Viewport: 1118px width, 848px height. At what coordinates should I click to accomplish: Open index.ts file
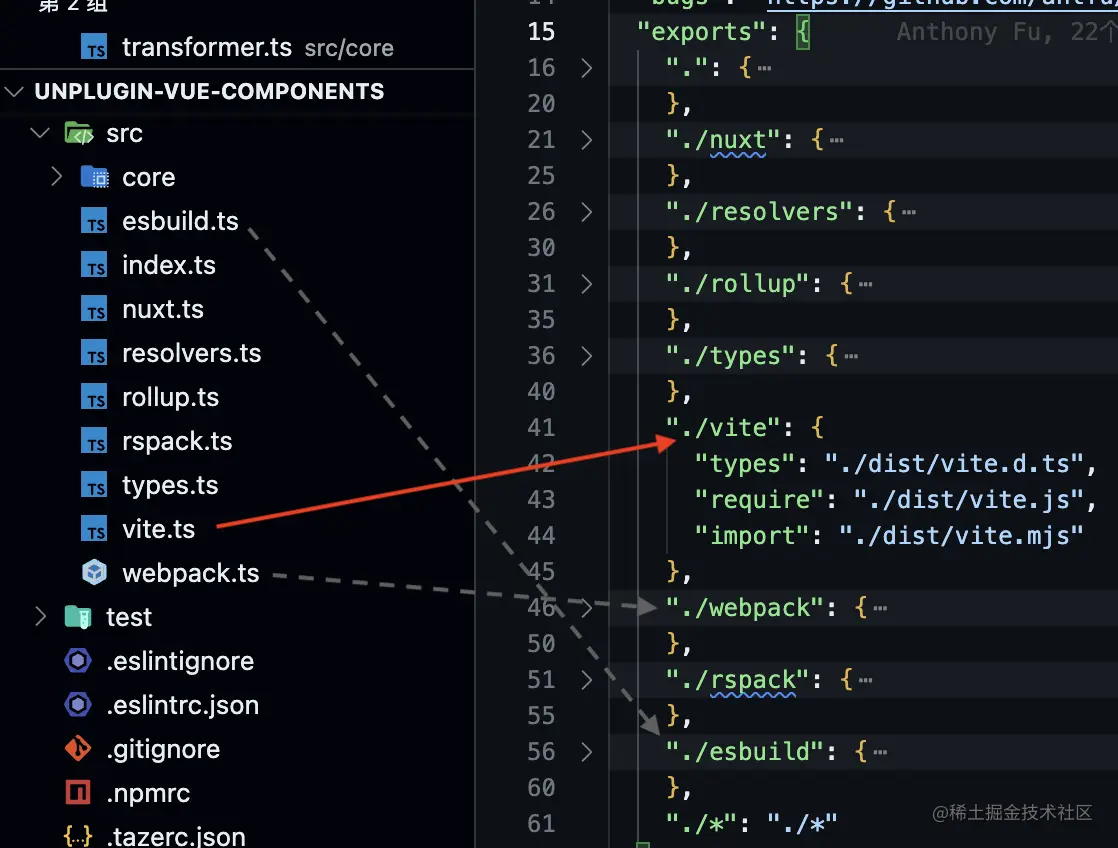169,265
